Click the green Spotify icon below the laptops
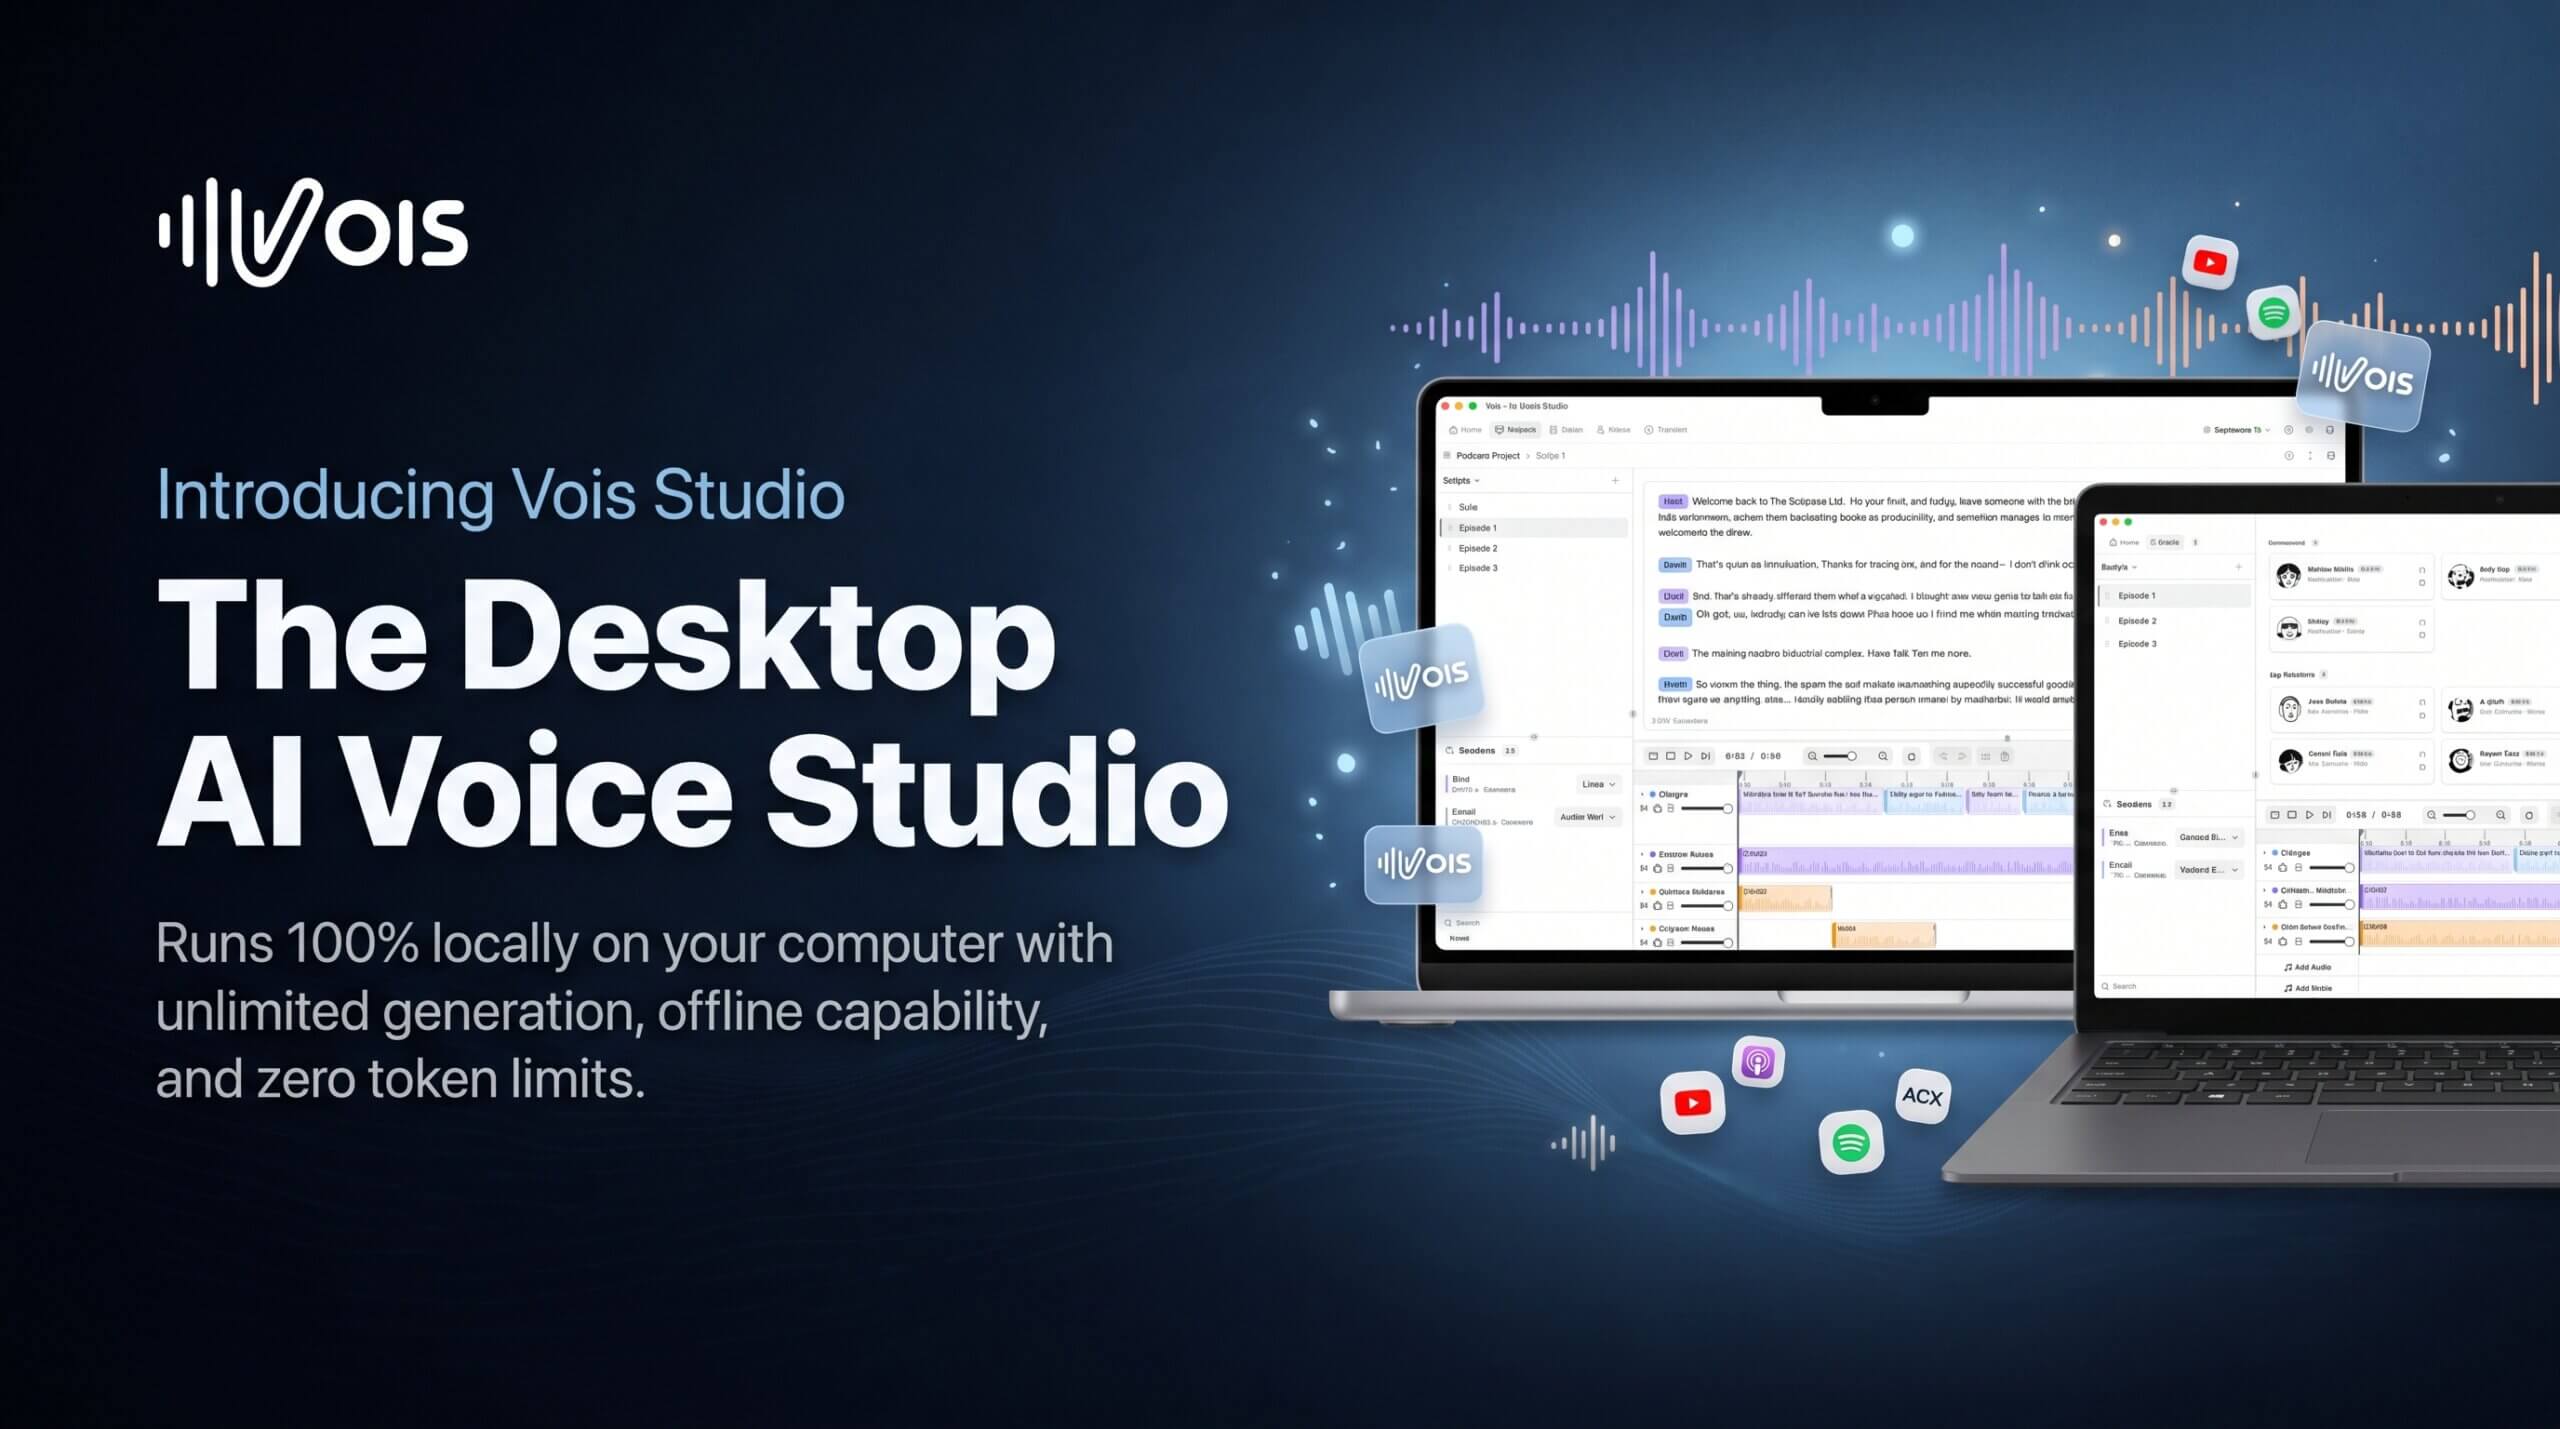This screenshot has width=2560, height=1429. (x=1851, y=1142)
